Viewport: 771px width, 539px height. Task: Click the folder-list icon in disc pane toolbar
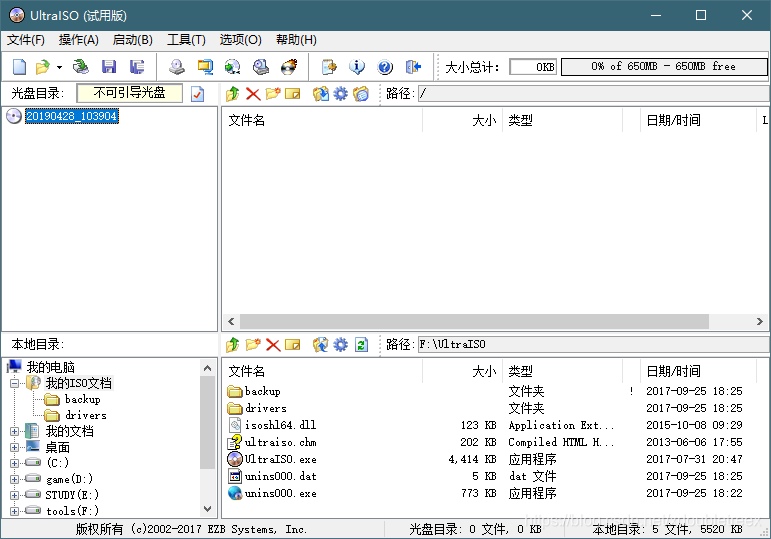[361, 93]
